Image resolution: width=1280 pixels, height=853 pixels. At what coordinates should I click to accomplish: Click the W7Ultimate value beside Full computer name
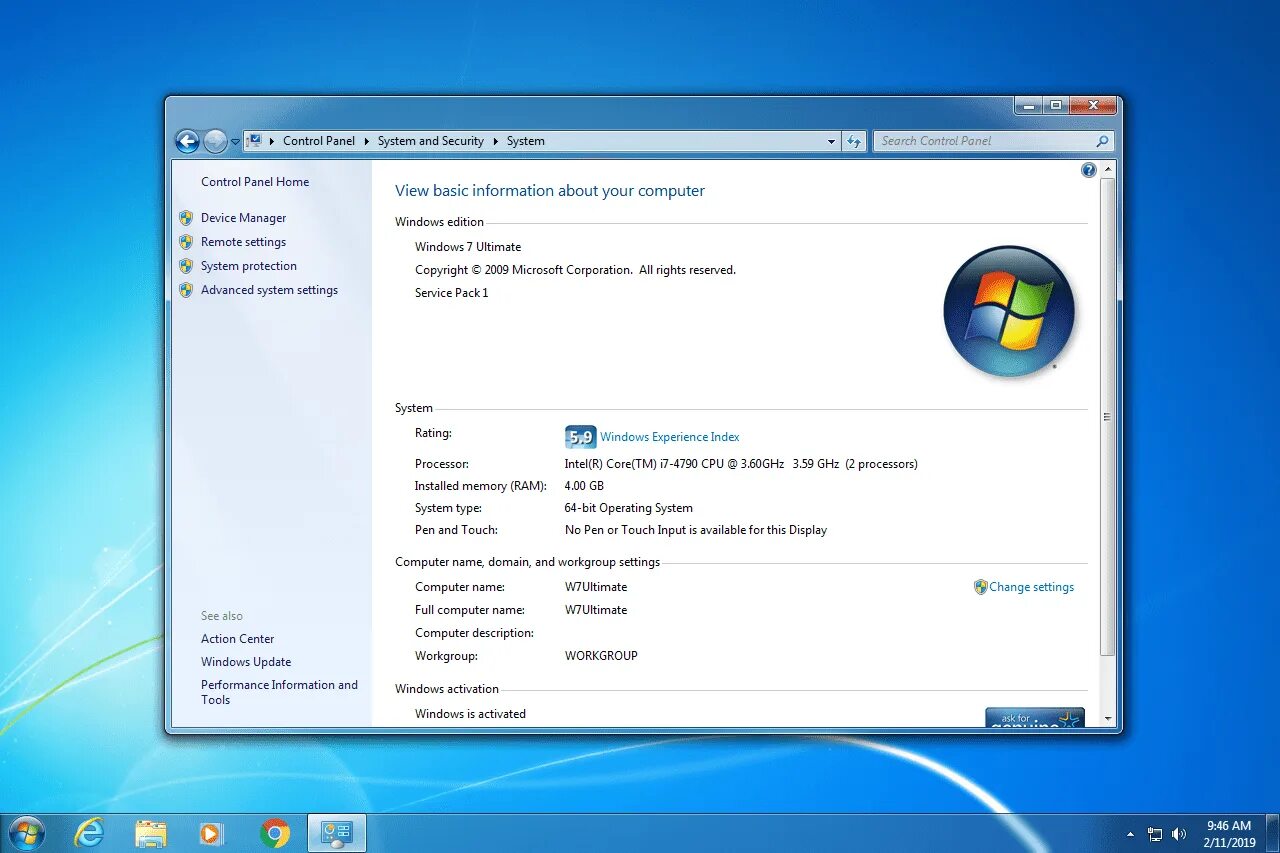point(596,610)
